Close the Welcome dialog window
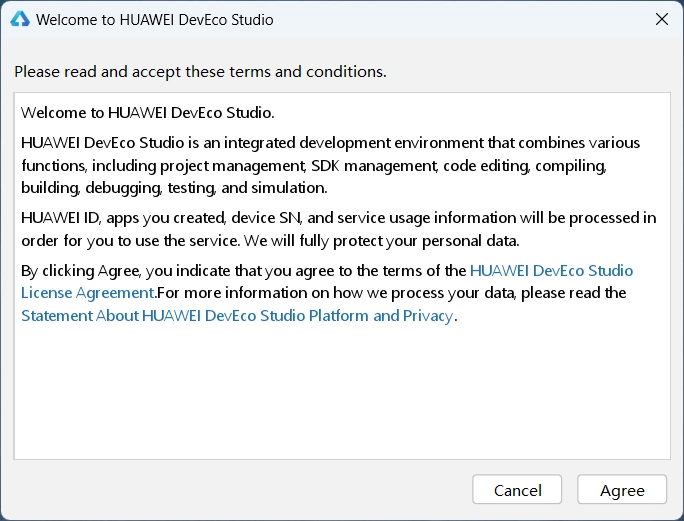The width and height of the screenshot is (684, 521). [x=661, y=20]
